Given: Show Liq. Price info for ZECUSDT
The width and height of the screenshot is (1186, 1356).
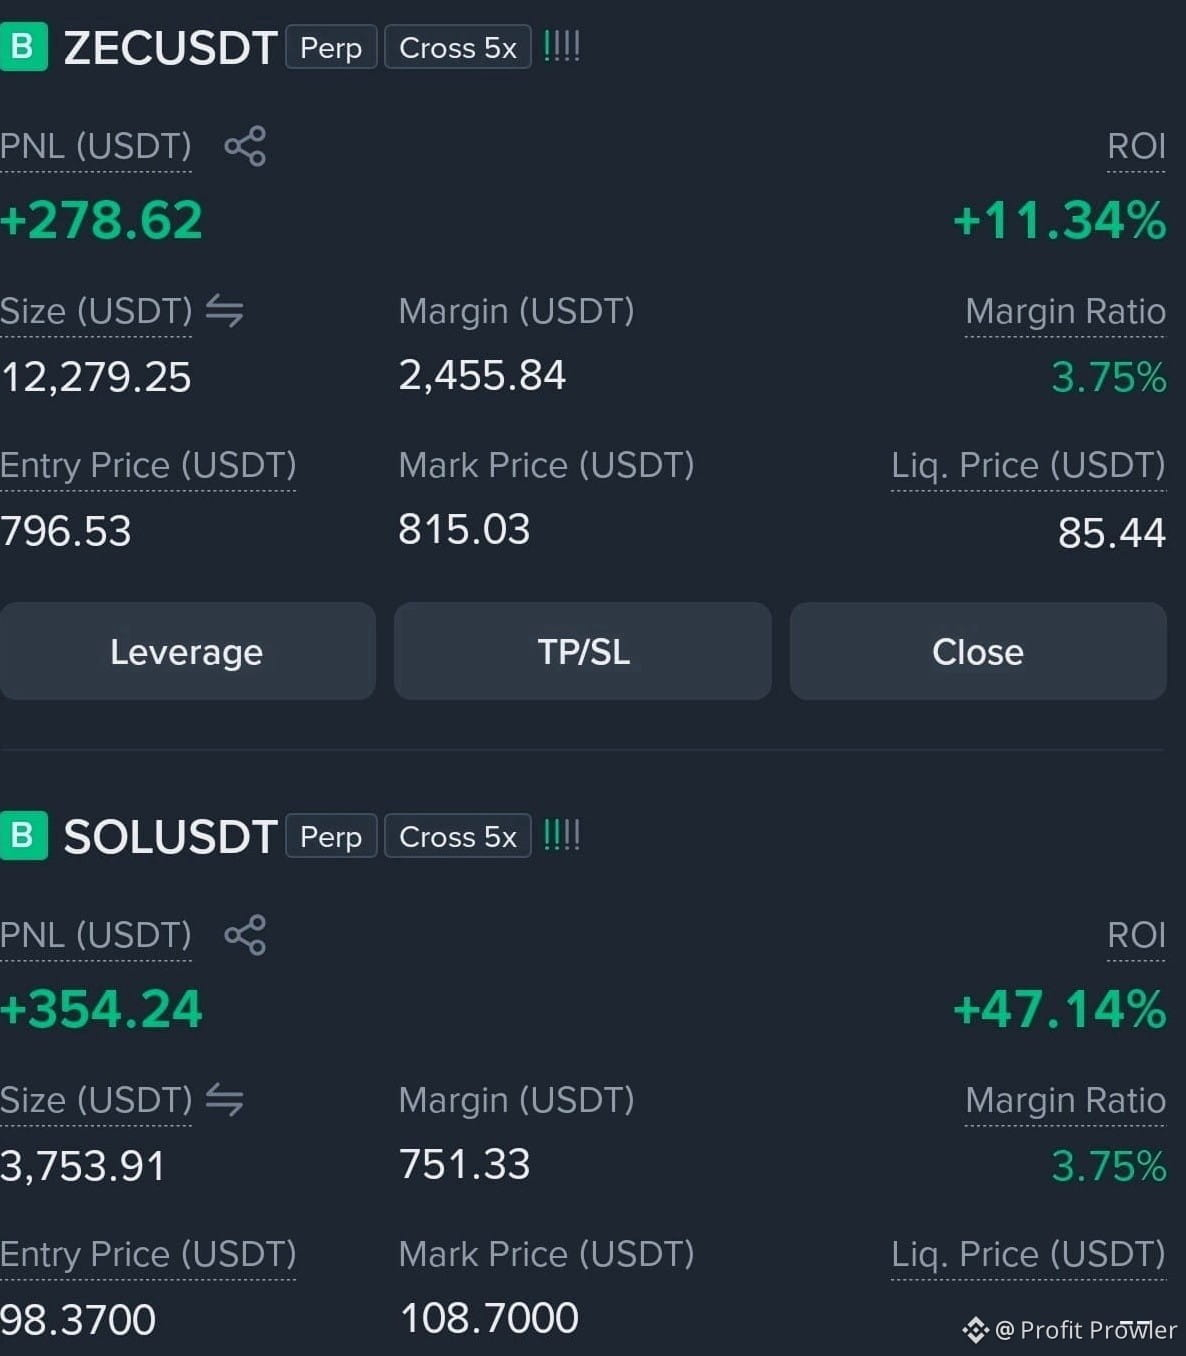Looking at the screenshot, I should point(1028,466).
